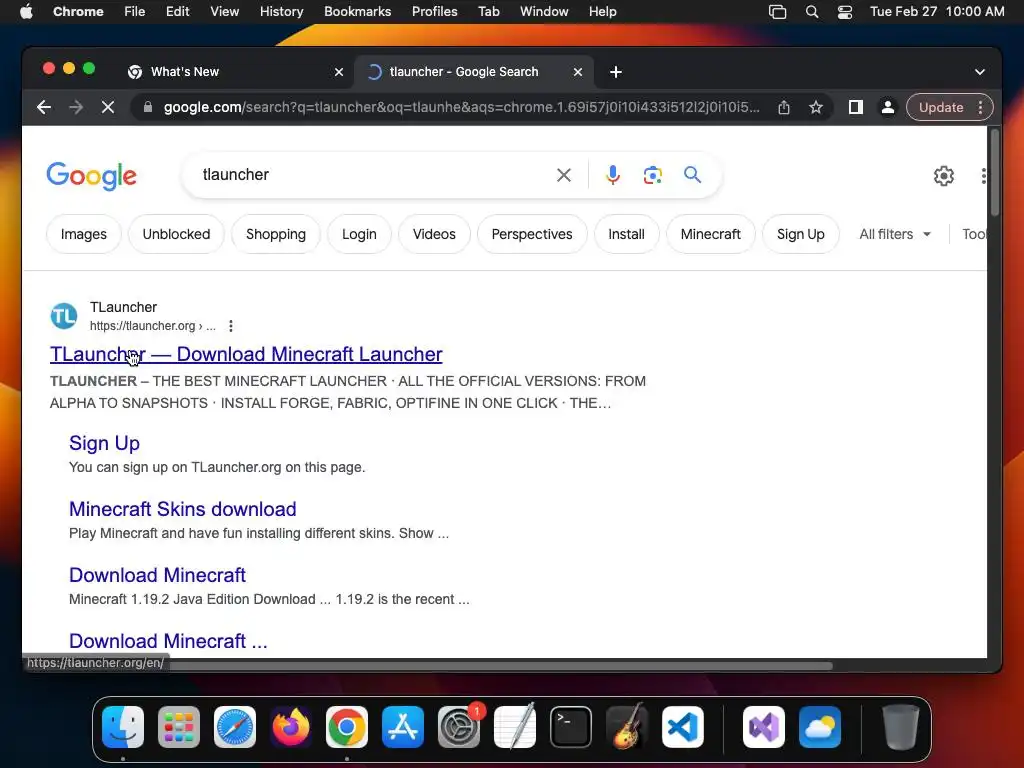Viewport: 1024px width, 768px height.
Task: Launch GarageBand from the Dock
Action: (627, 727)
